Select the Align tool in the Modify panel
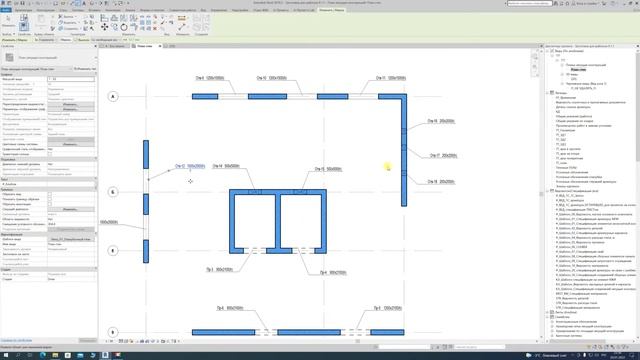Image resolution: width=640 pixels, height=360 pixels. pos(104,18)
